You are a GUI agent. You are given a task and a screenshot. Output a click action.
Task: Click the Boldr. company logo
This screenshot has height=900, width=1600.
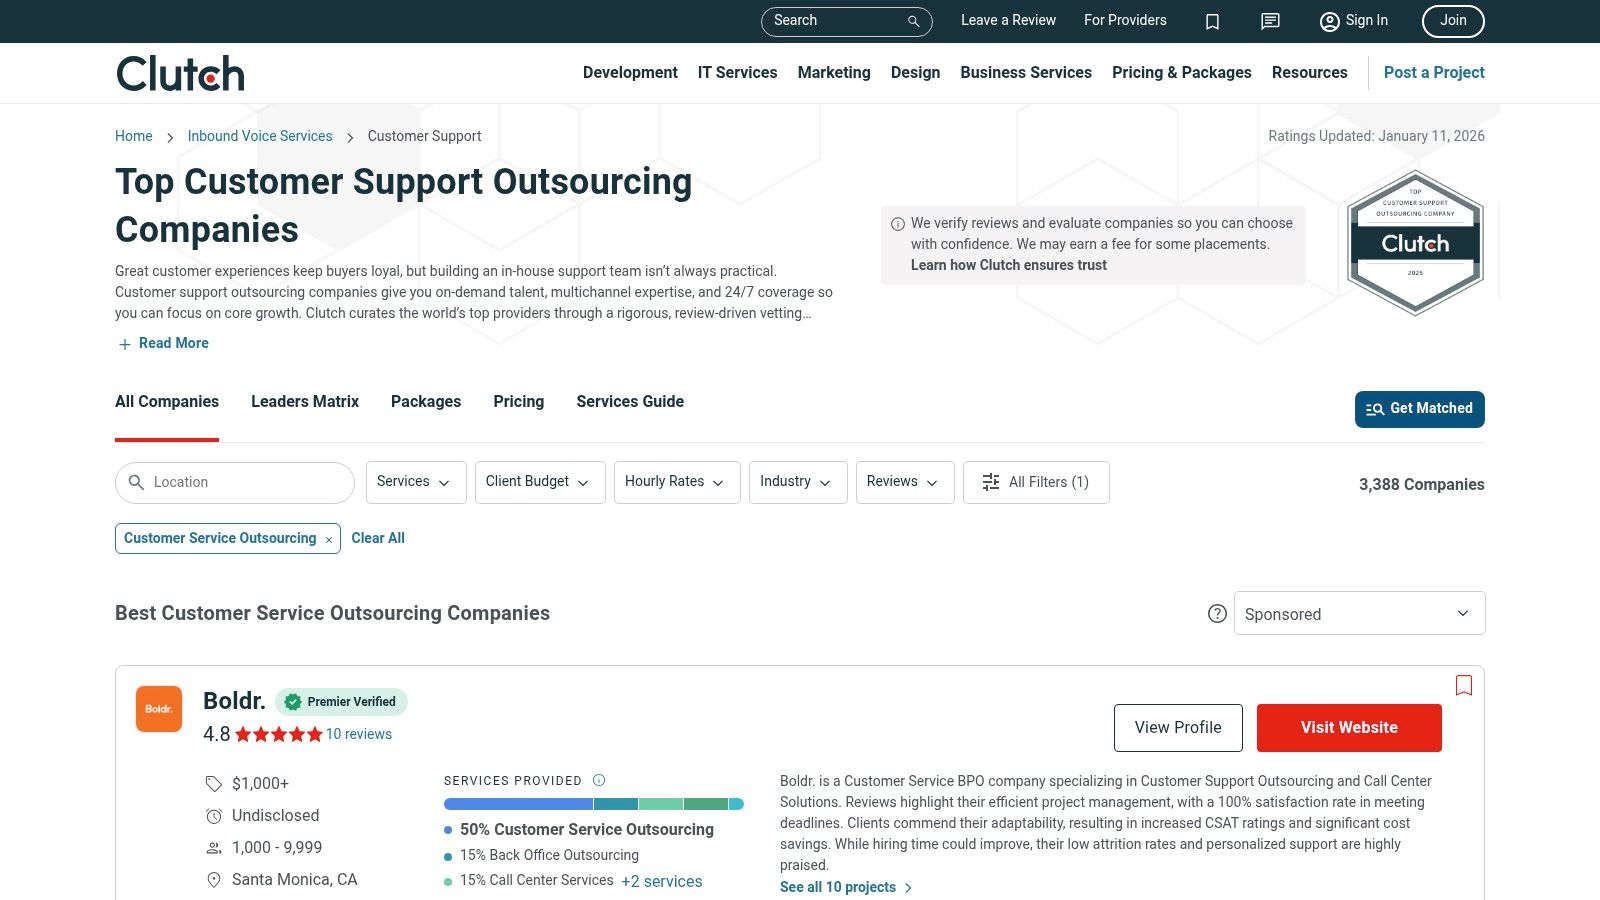pos(159,709)
